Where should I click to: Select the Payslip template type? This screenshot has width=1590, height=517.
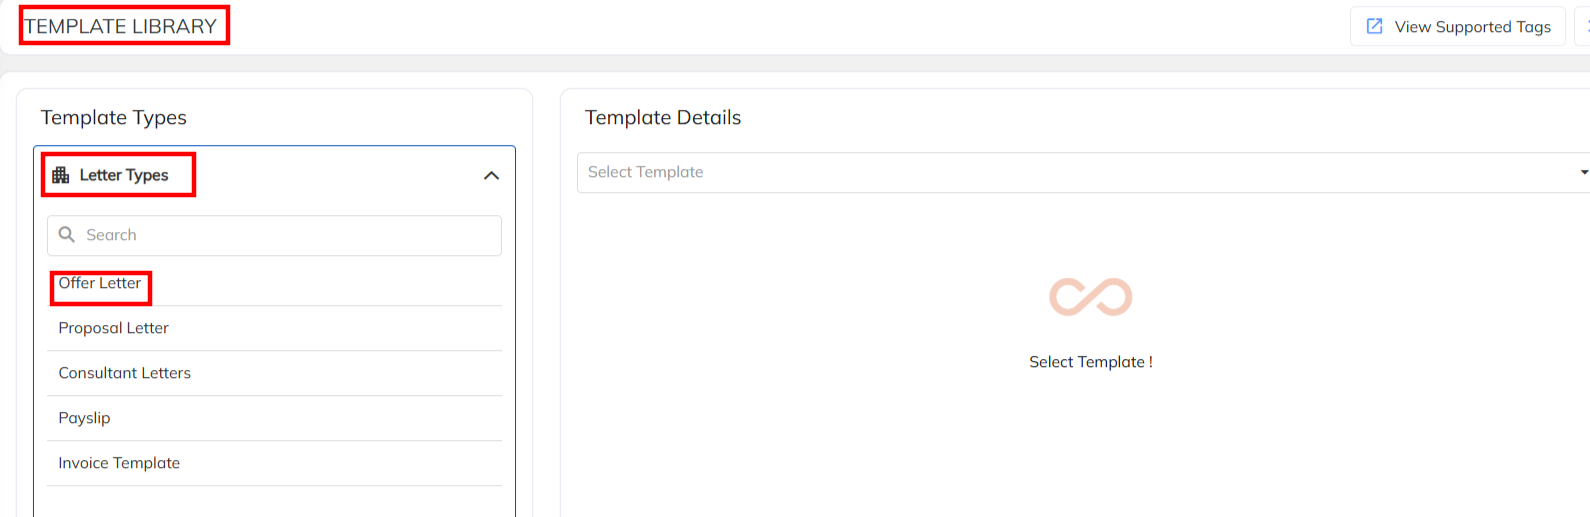[84, 418]
